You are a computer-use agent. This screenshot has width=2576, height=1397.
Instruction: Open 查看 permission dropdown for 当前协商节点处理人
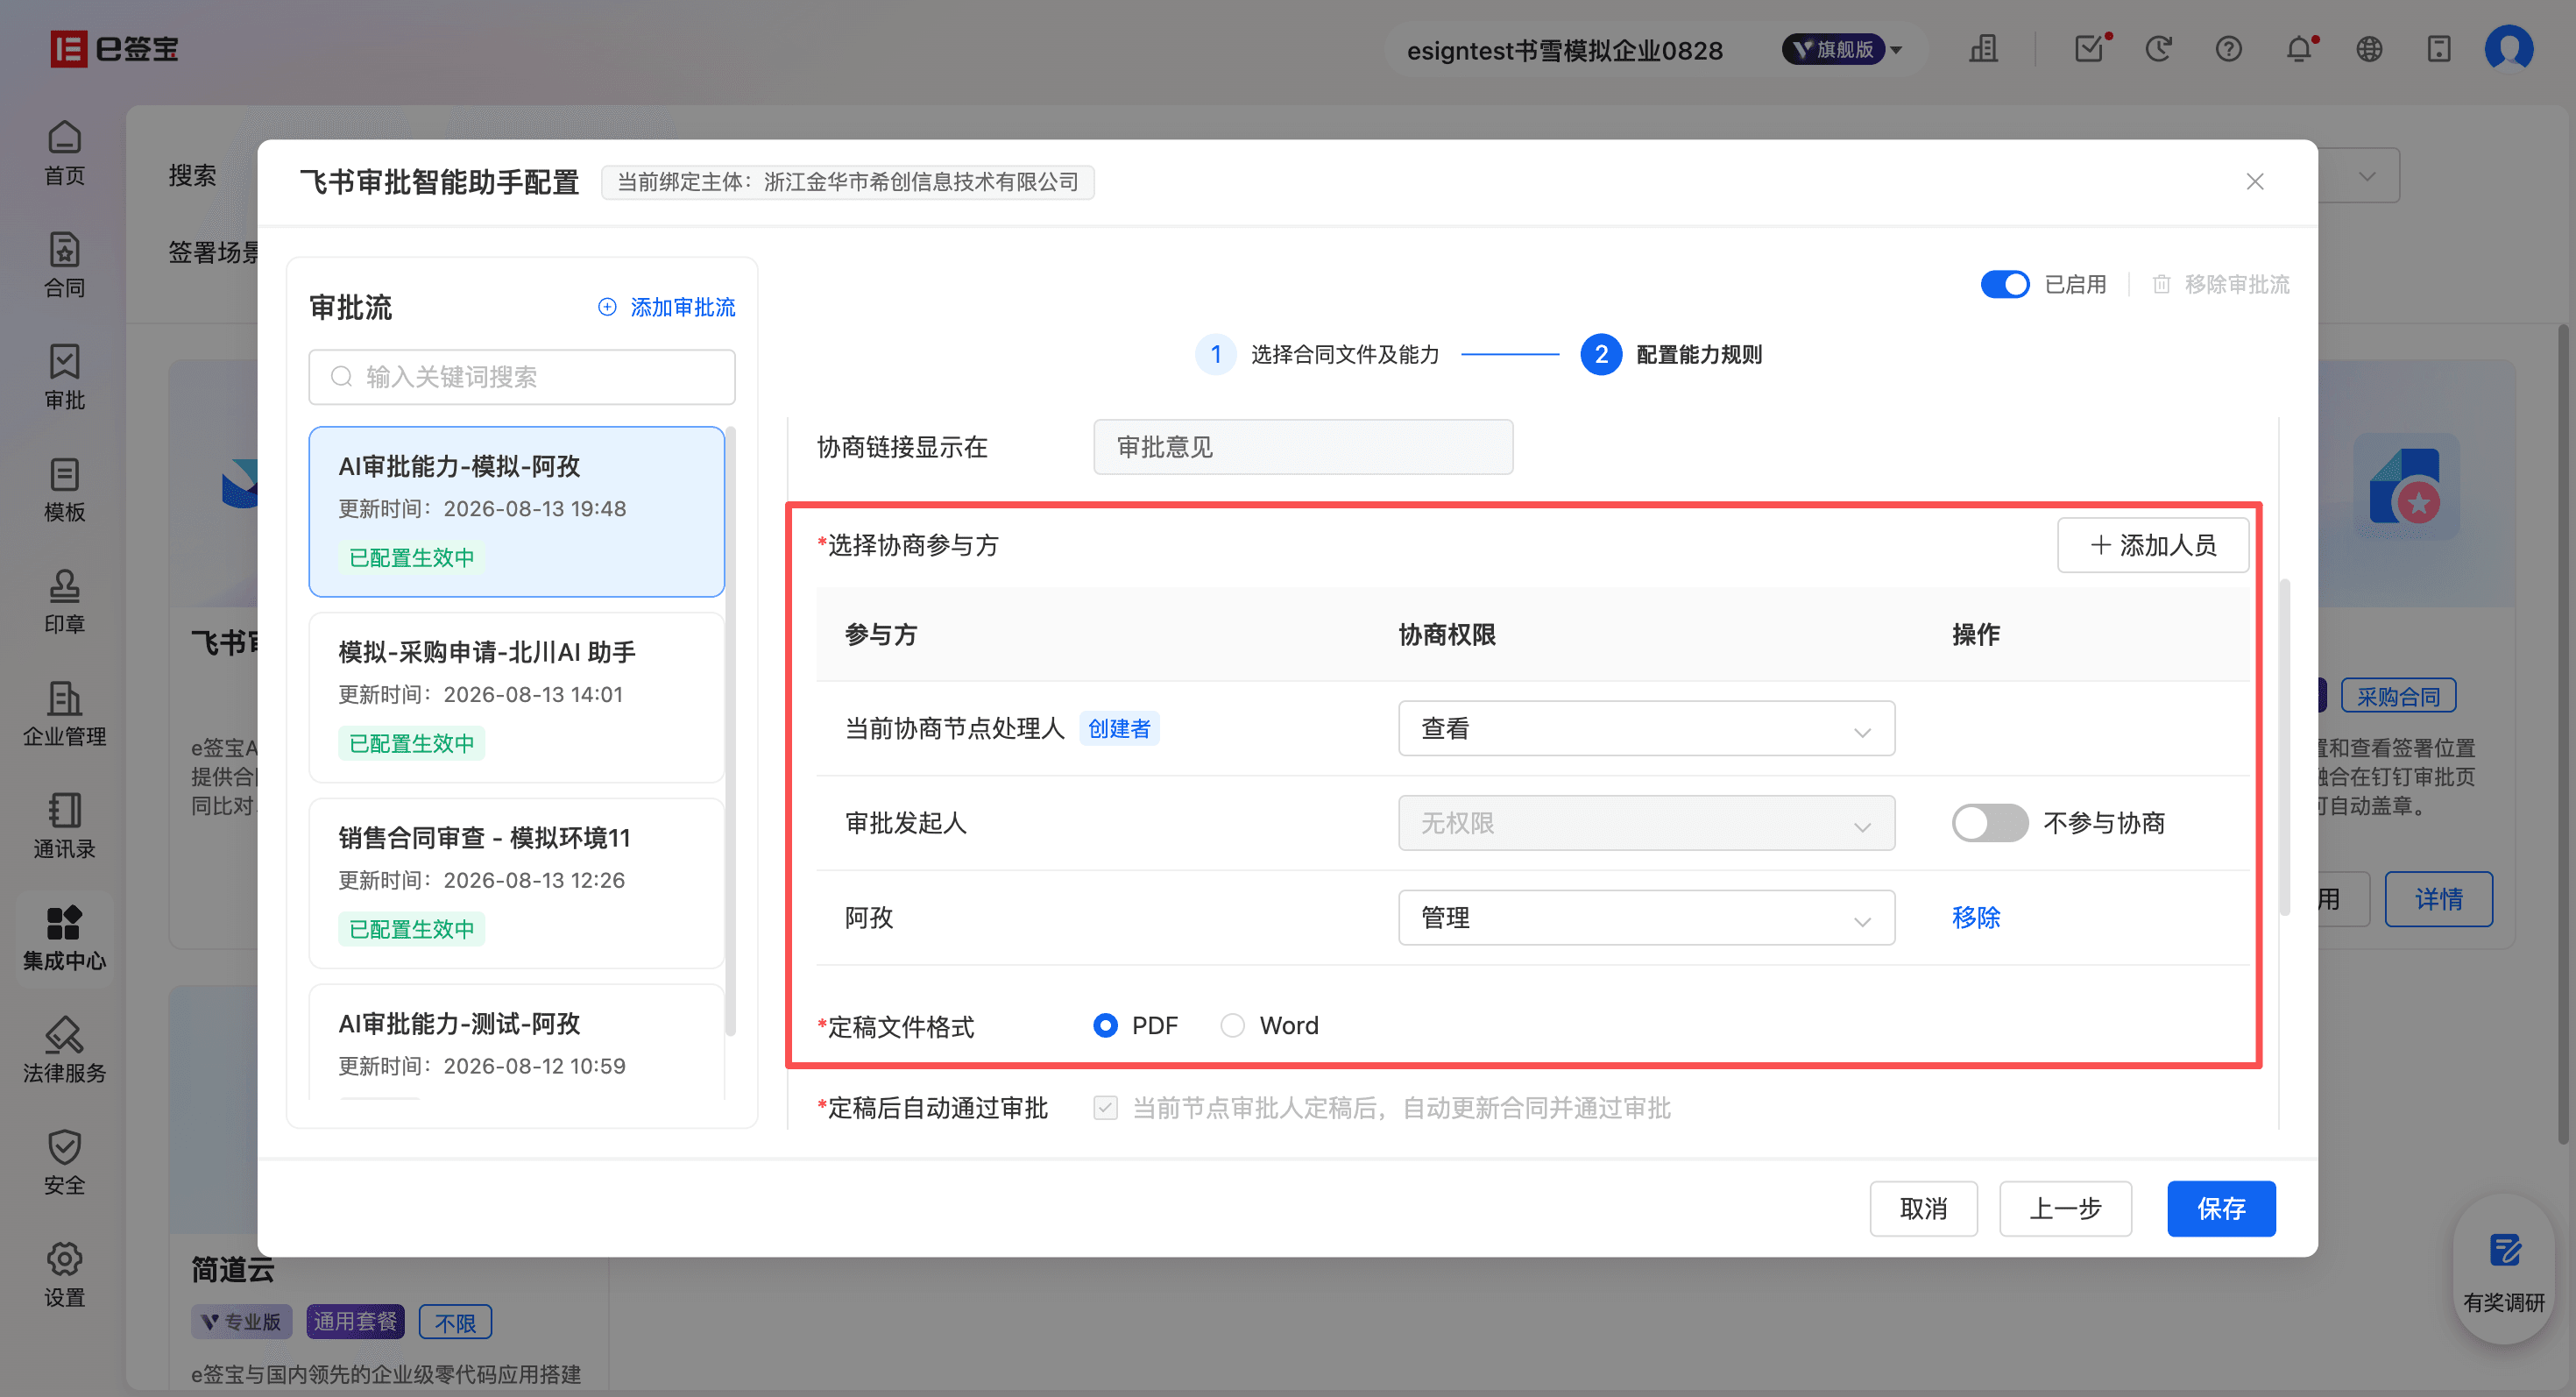click(1646, 728)
